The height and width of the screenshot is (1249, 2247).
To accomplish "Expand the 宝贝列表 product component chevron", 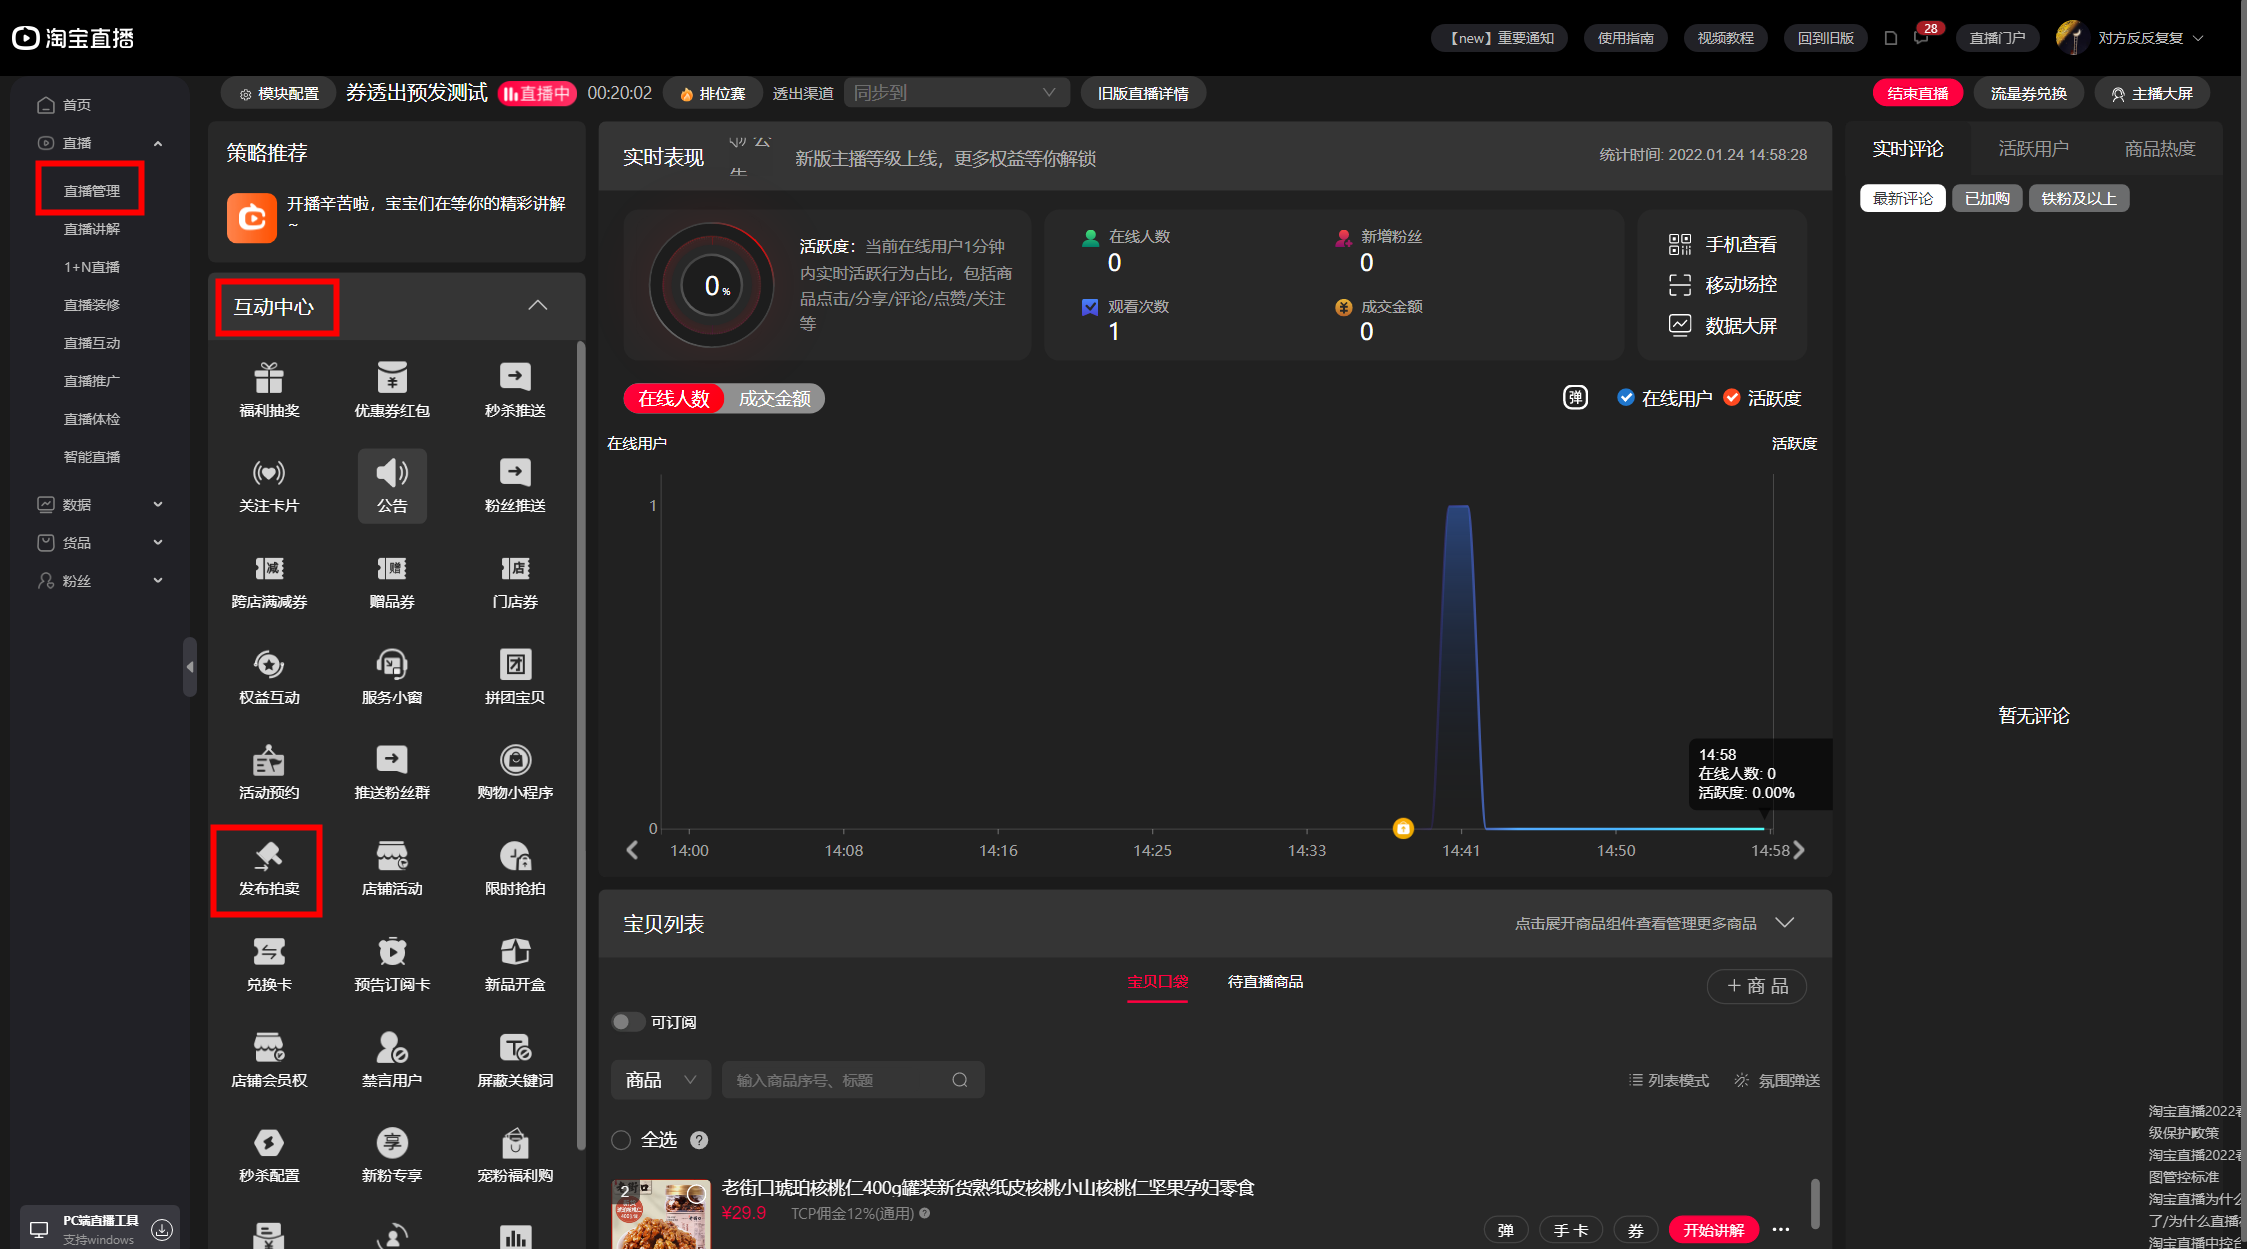I will (1785, 922).
